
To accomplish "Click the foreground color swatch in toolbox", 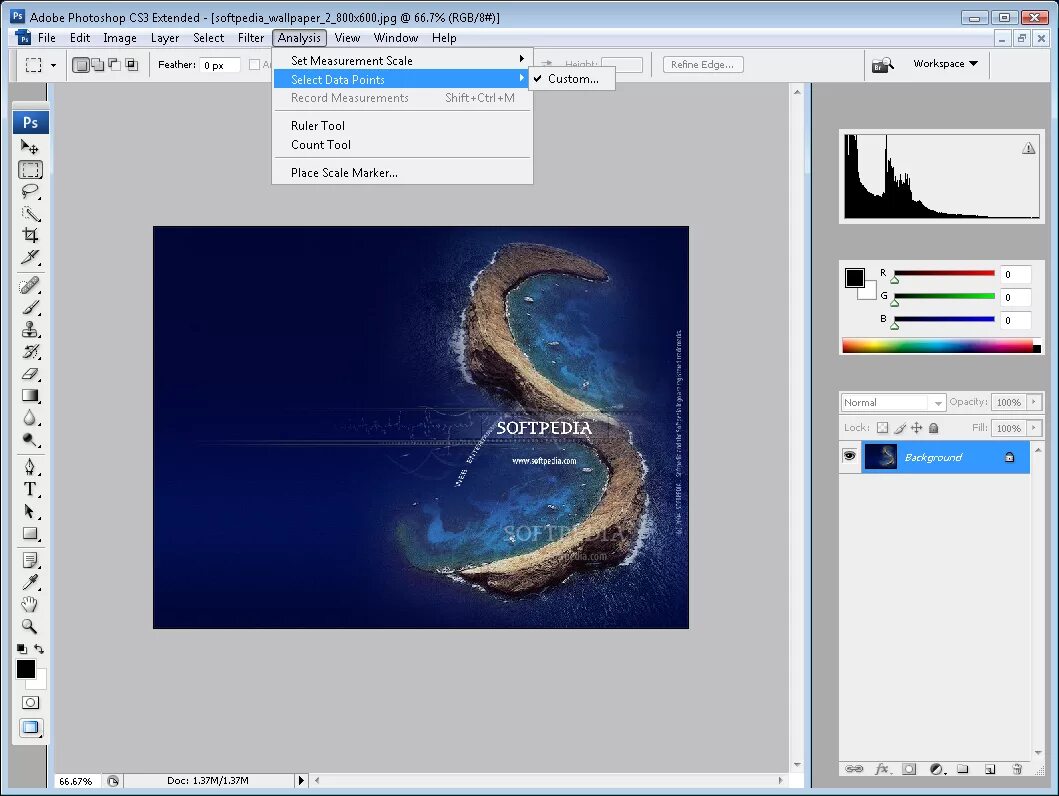I will tap(25, 669).
